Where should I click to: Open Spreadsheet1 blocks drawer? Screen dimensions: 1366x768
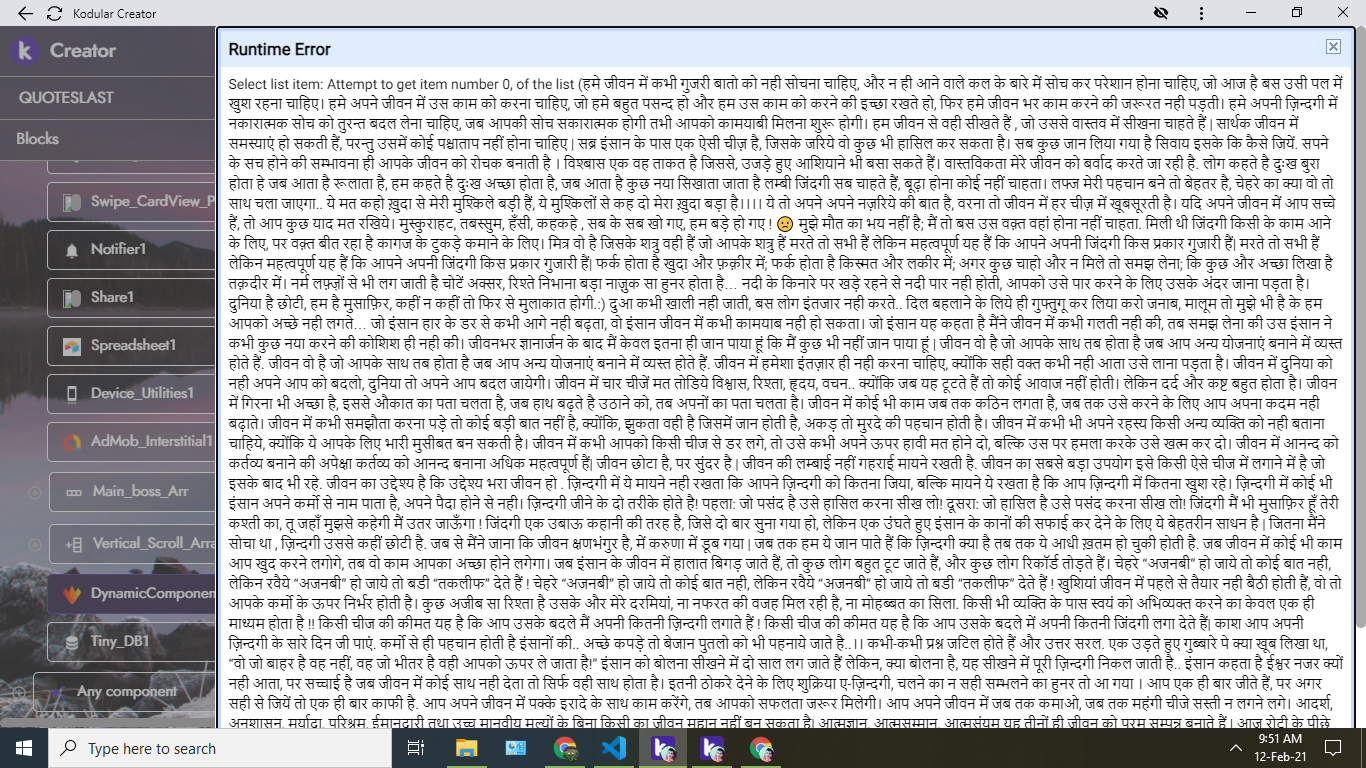[132, 345]
